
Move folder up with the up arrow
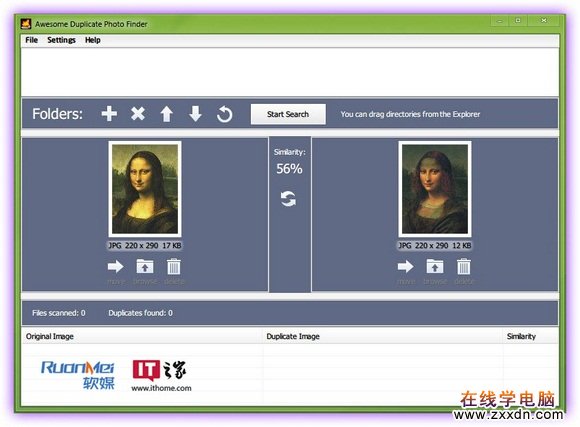(166, 114)
